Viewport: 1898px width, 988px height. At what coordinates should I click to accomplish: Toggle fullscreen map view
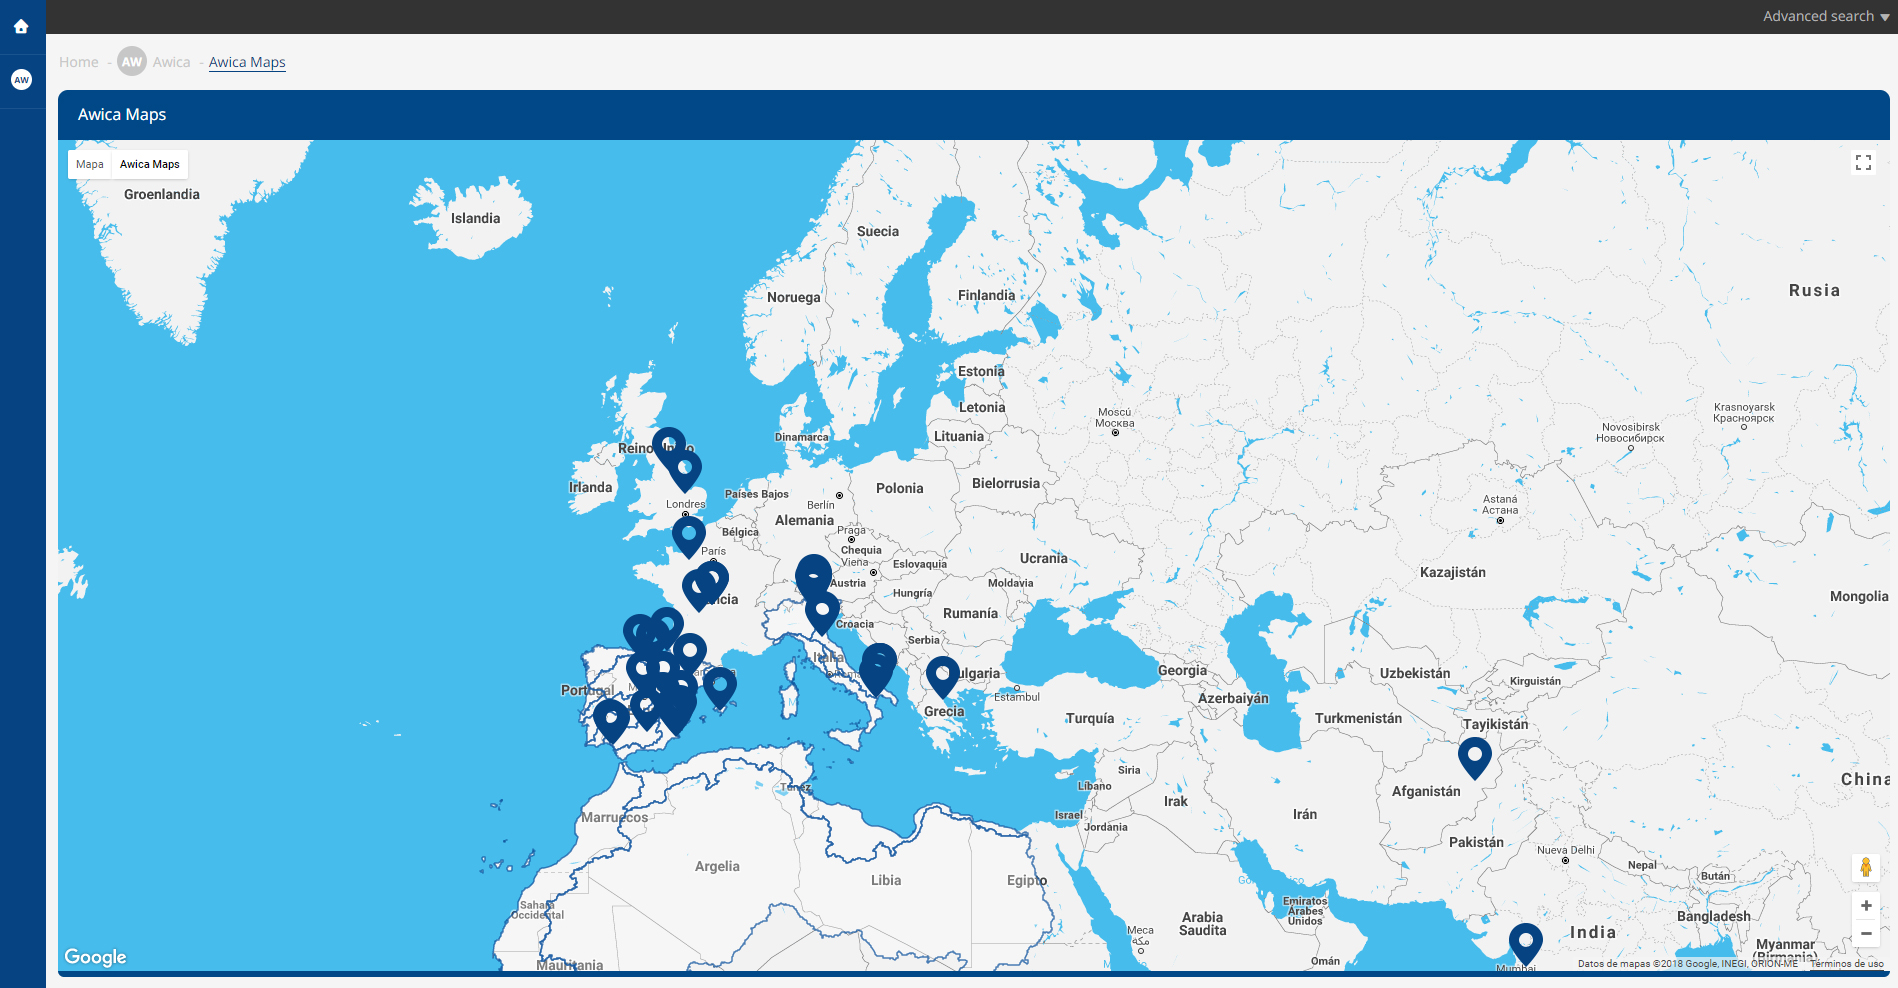point(1863,162)
